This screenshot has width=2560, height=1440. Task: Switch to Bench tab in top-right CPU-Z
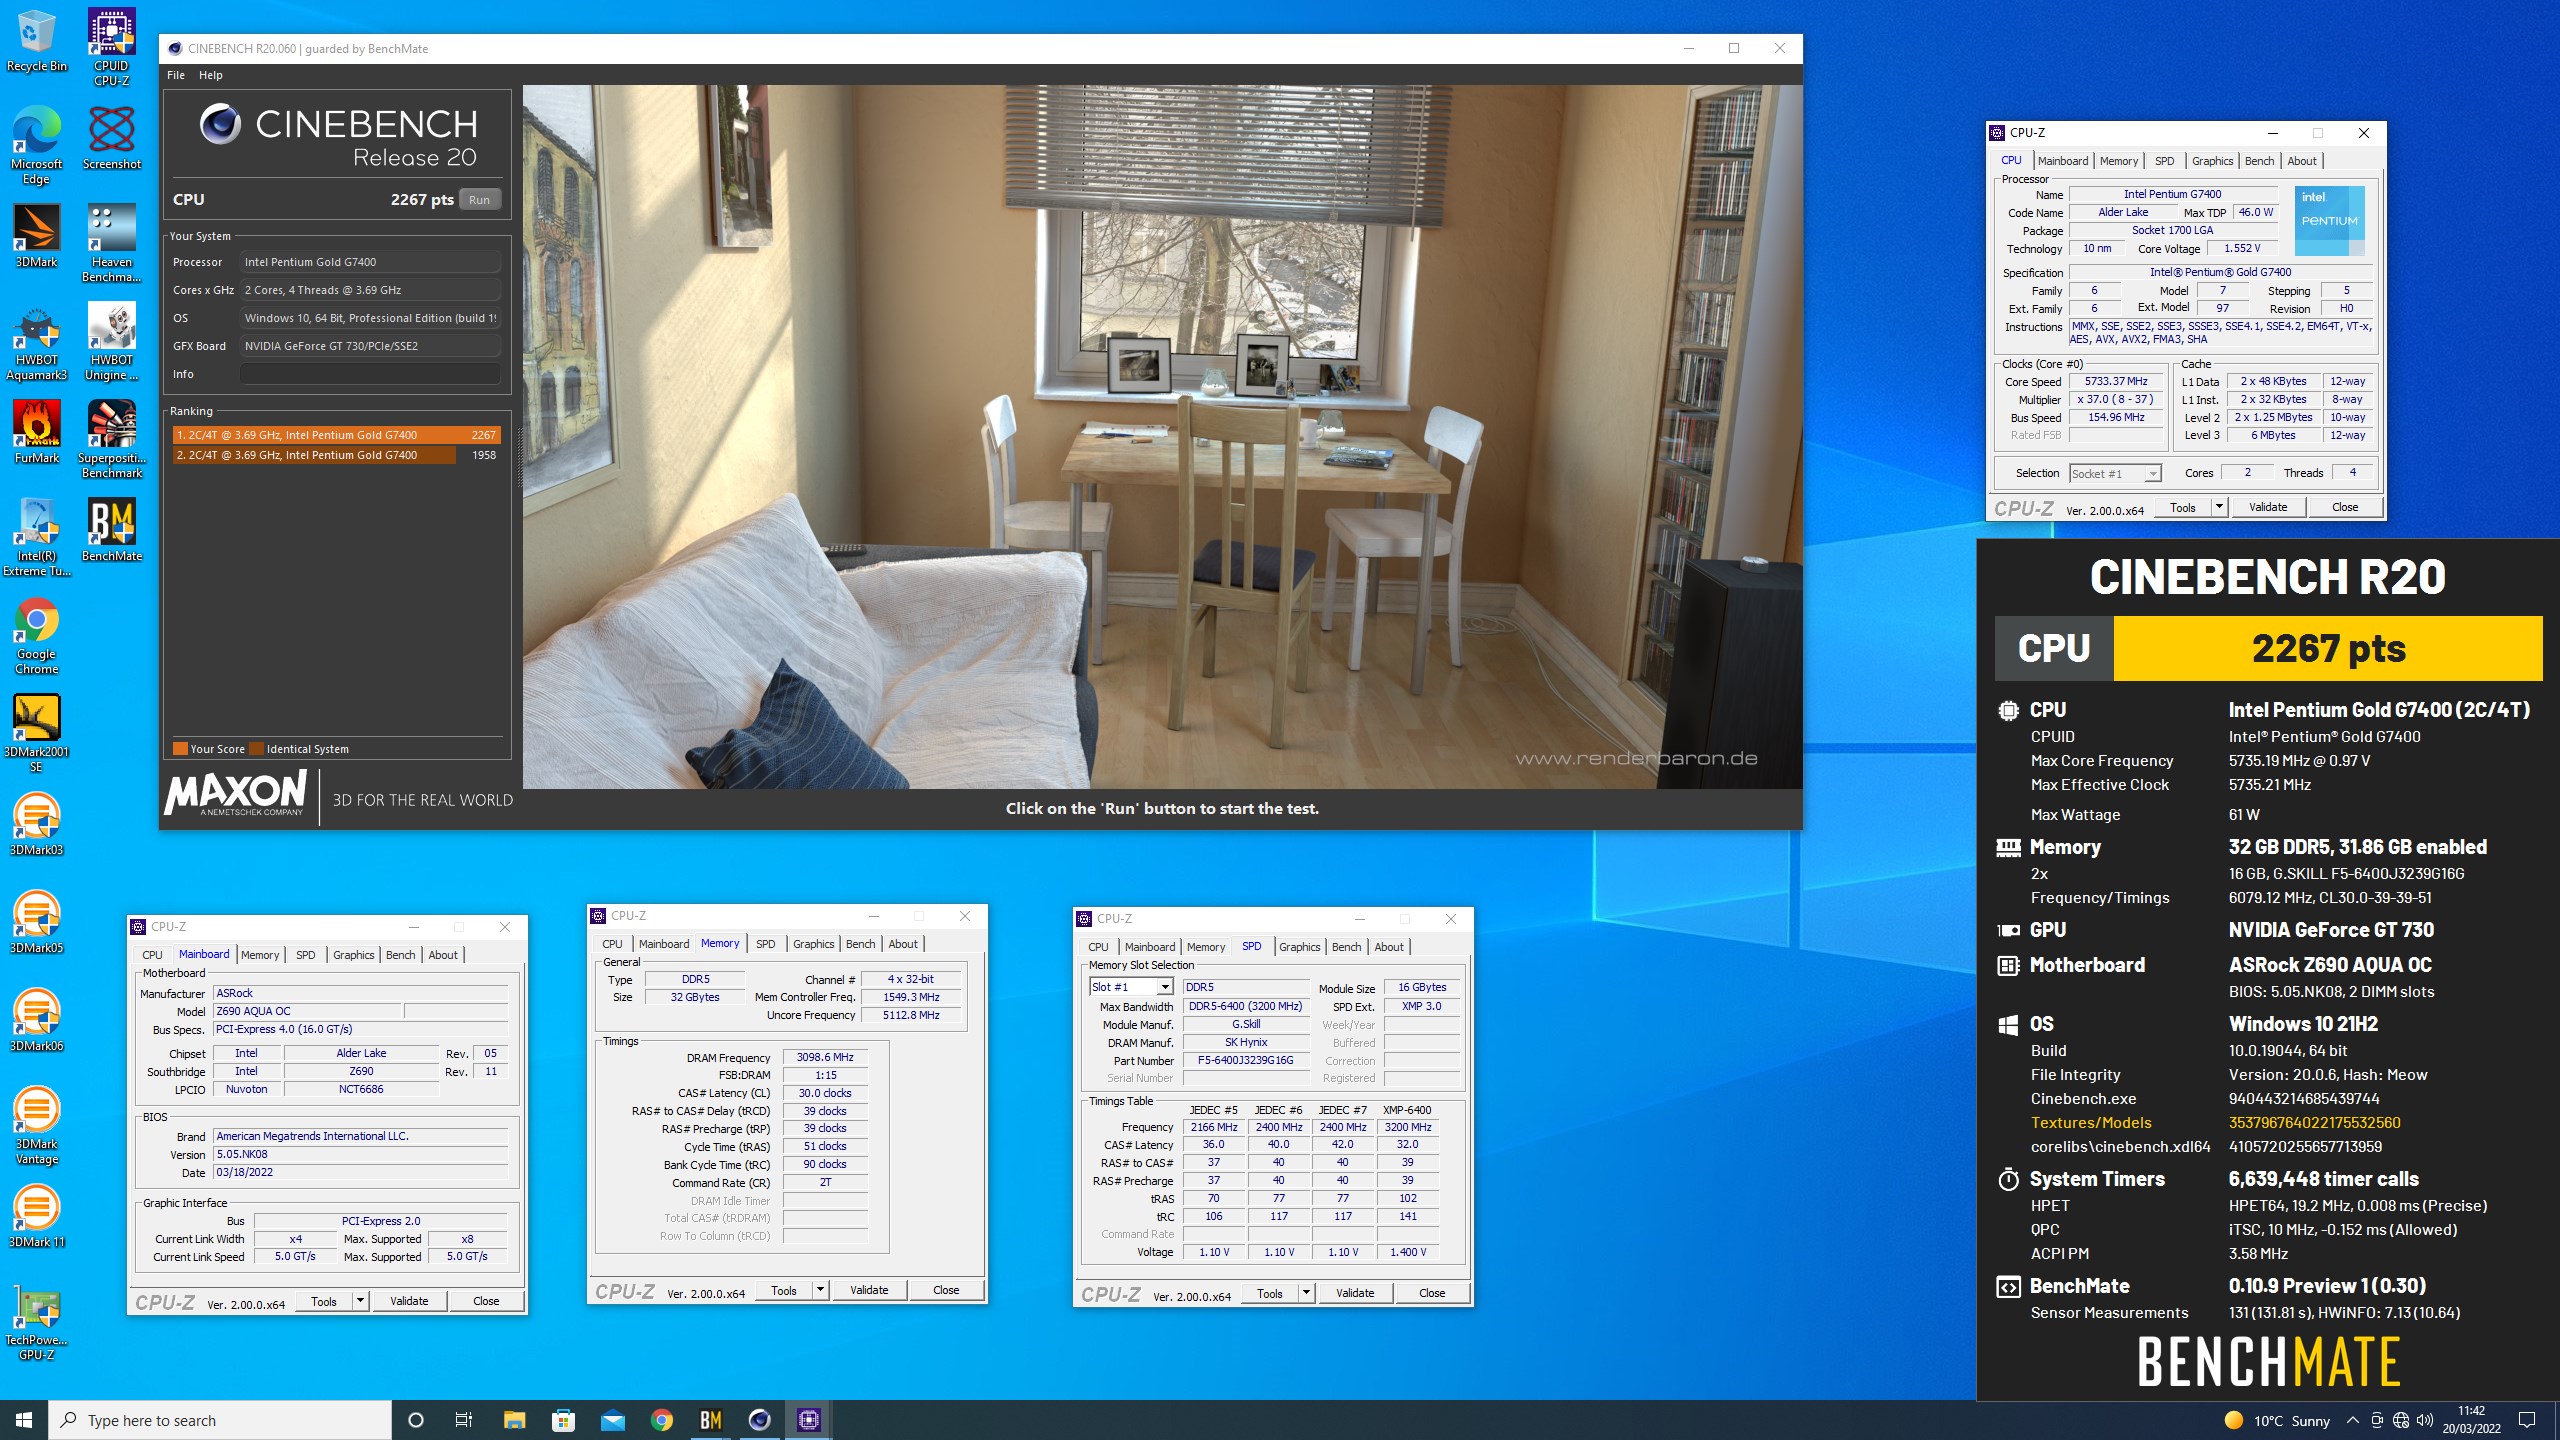(2259, 161)
